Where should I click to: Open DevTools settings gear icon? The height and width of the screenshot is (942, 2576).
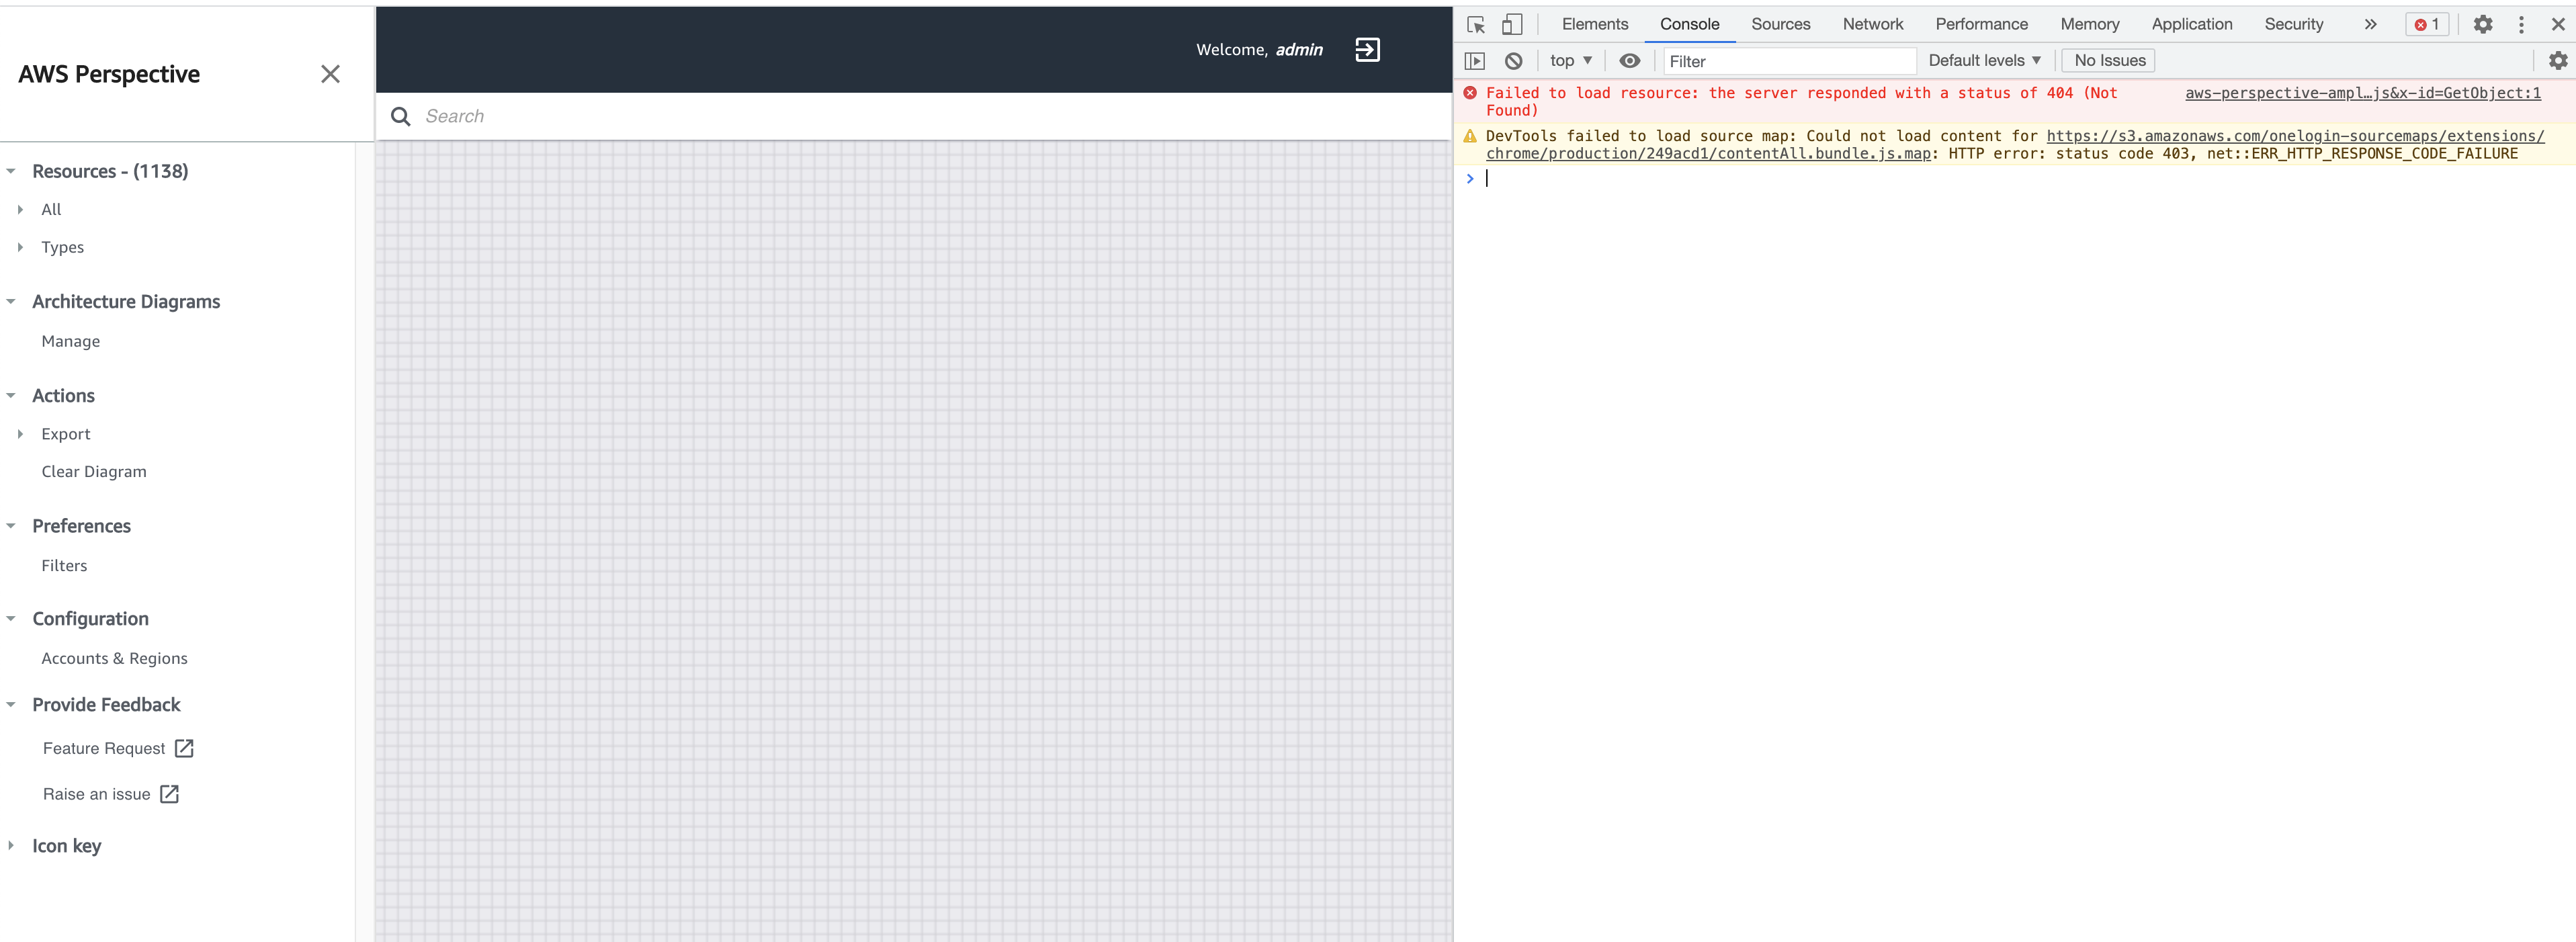2483,24
